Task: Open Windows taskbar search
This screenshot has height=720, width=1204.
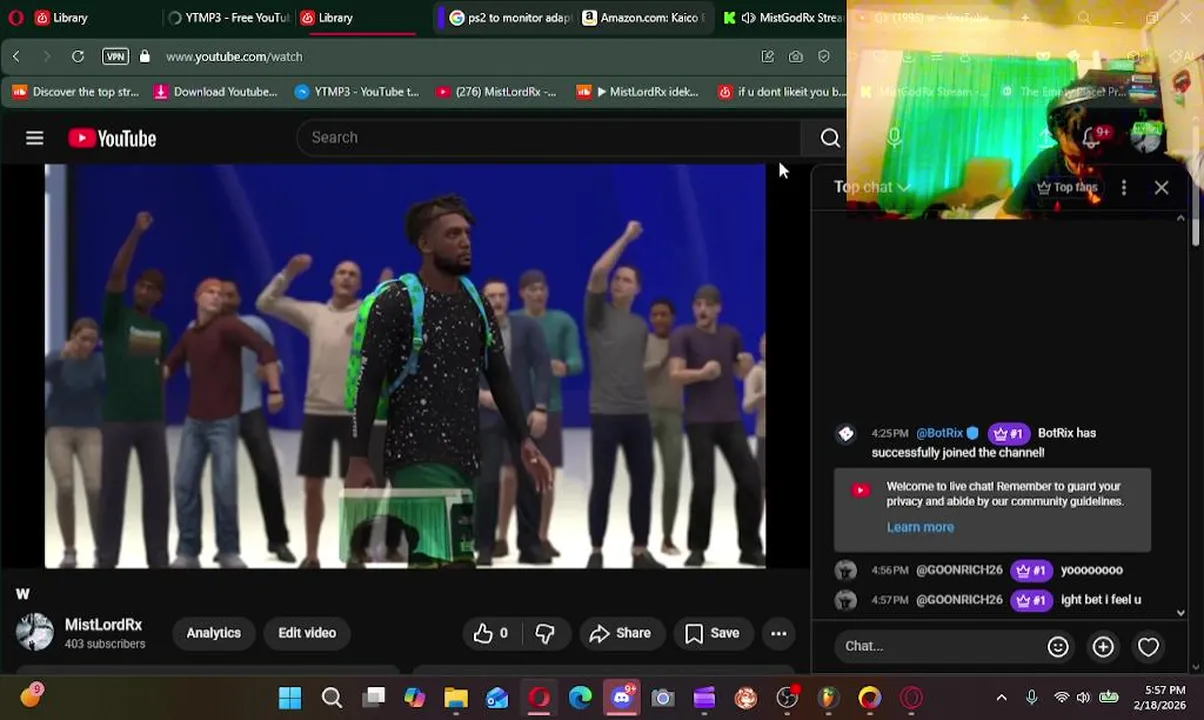Action: tap(332, 697)
